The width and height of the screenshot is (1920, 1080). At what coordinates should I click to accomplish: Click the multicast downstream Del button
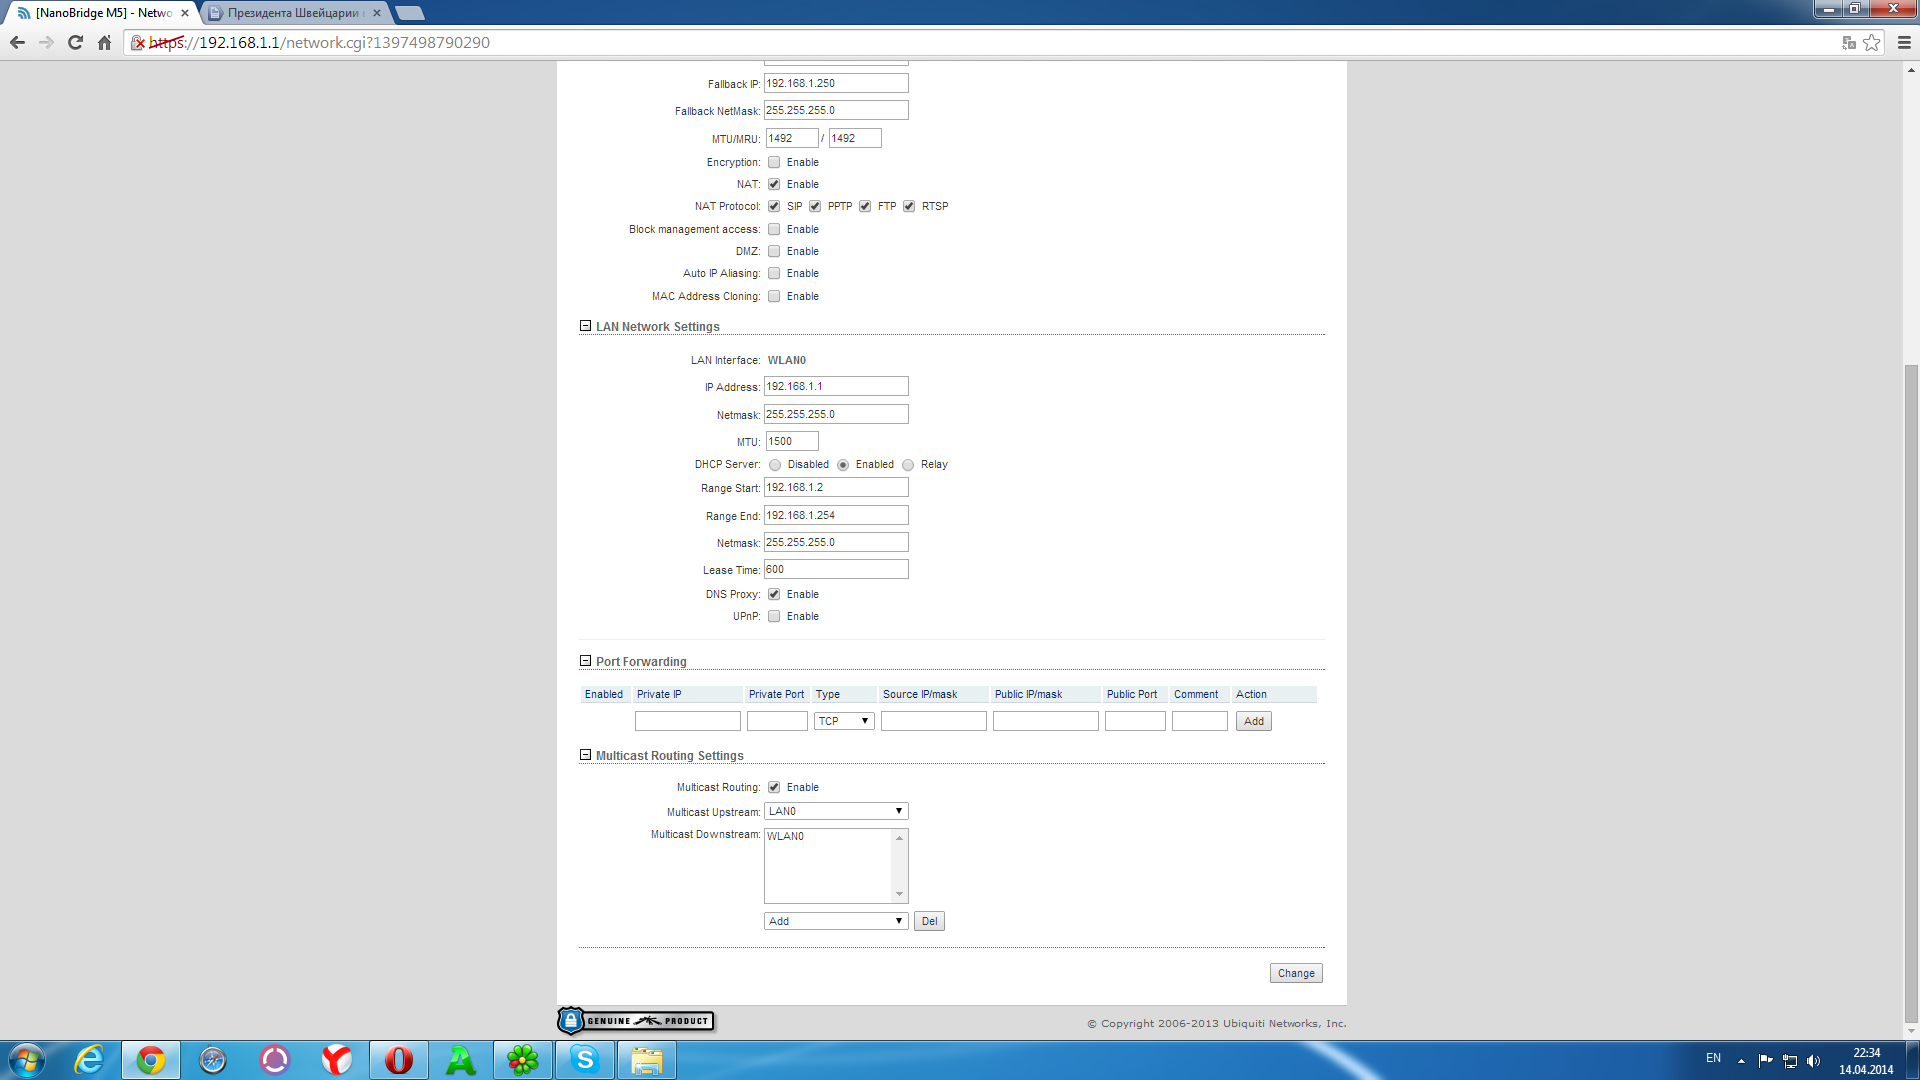point(929,921)
